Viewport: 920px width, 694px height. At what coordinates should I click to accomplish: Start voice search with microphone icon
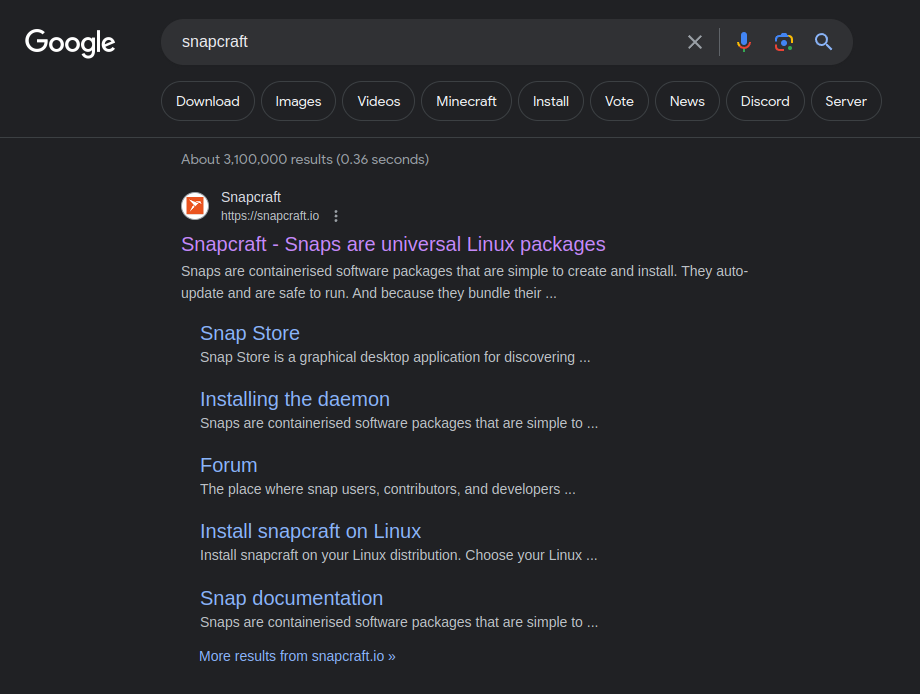pyautogui.click(x=743, y=42)
